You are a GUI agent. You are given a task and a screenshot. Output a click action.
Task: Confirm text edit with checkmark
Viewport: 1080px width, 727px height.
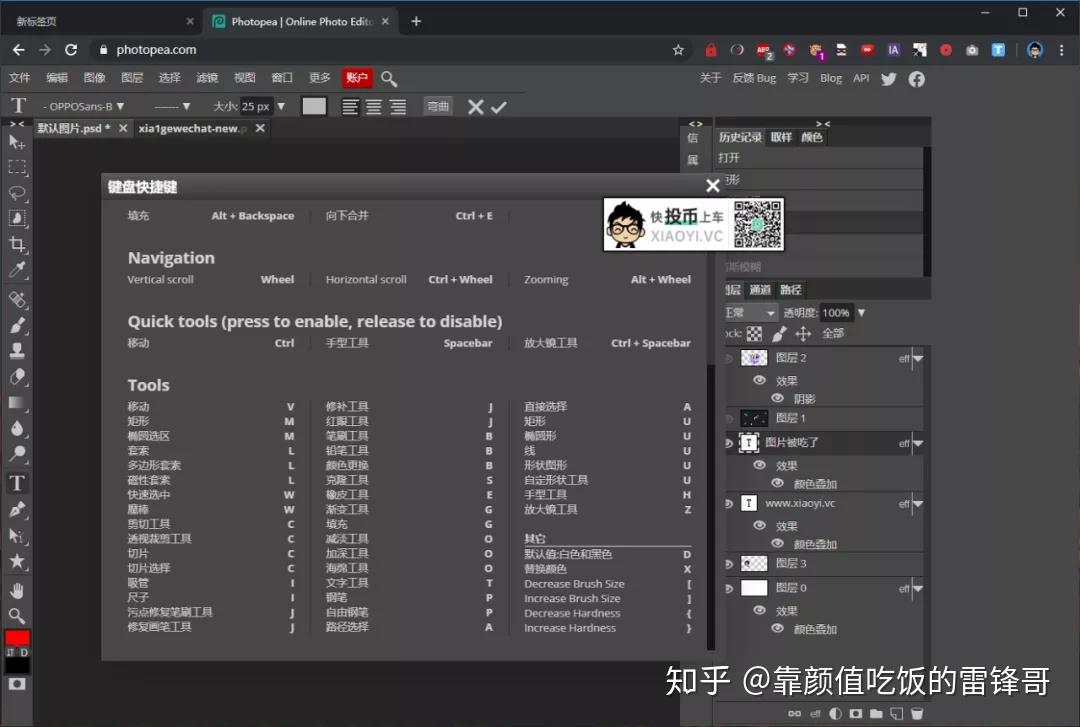point(499,107)
